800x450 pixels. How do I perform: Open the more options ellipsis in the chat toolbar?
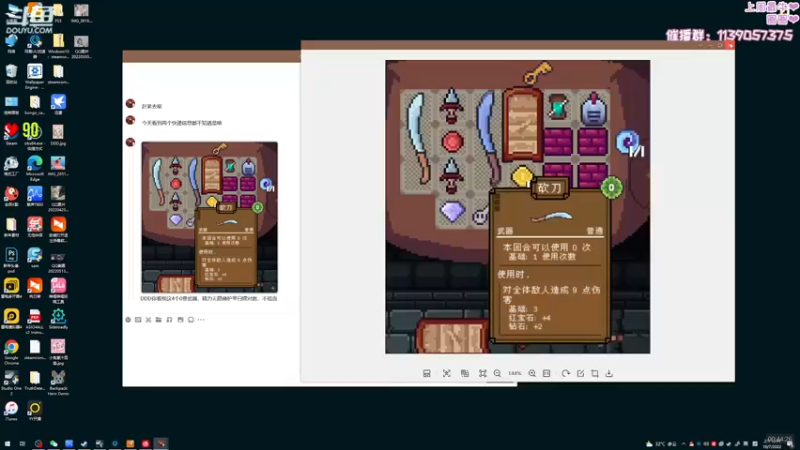(201, 320)
